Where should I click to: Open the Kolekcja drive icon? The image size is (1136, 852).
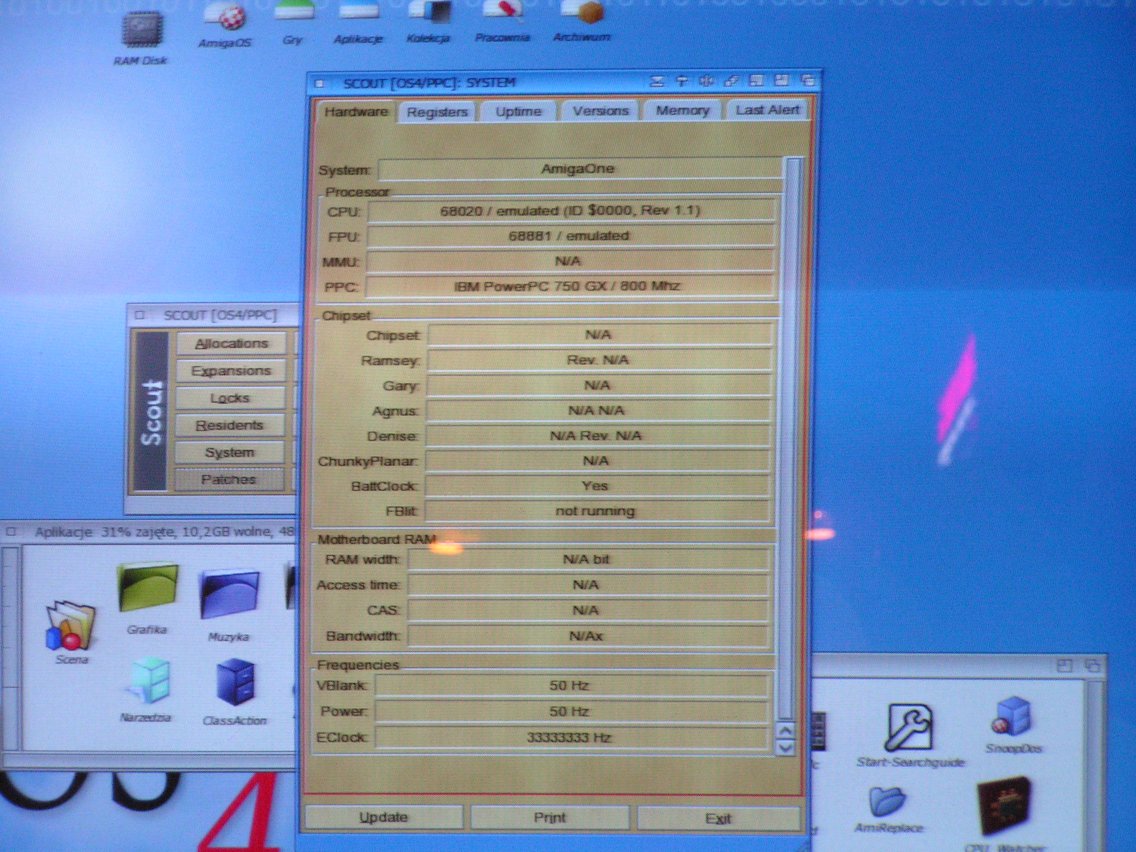(x=429, y=12)
